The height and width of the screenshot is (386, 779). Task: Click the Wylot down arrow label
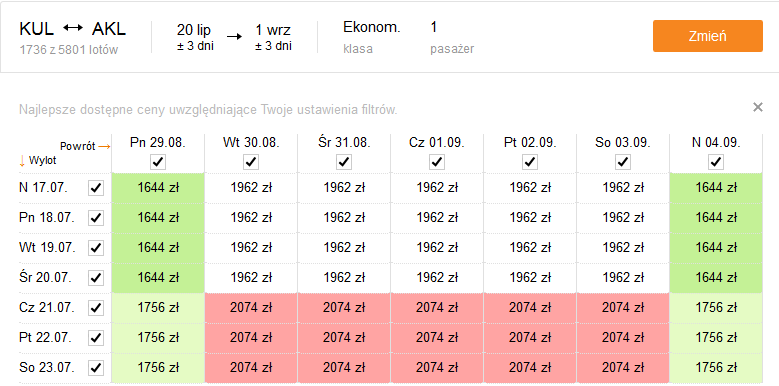click(38, 160)
